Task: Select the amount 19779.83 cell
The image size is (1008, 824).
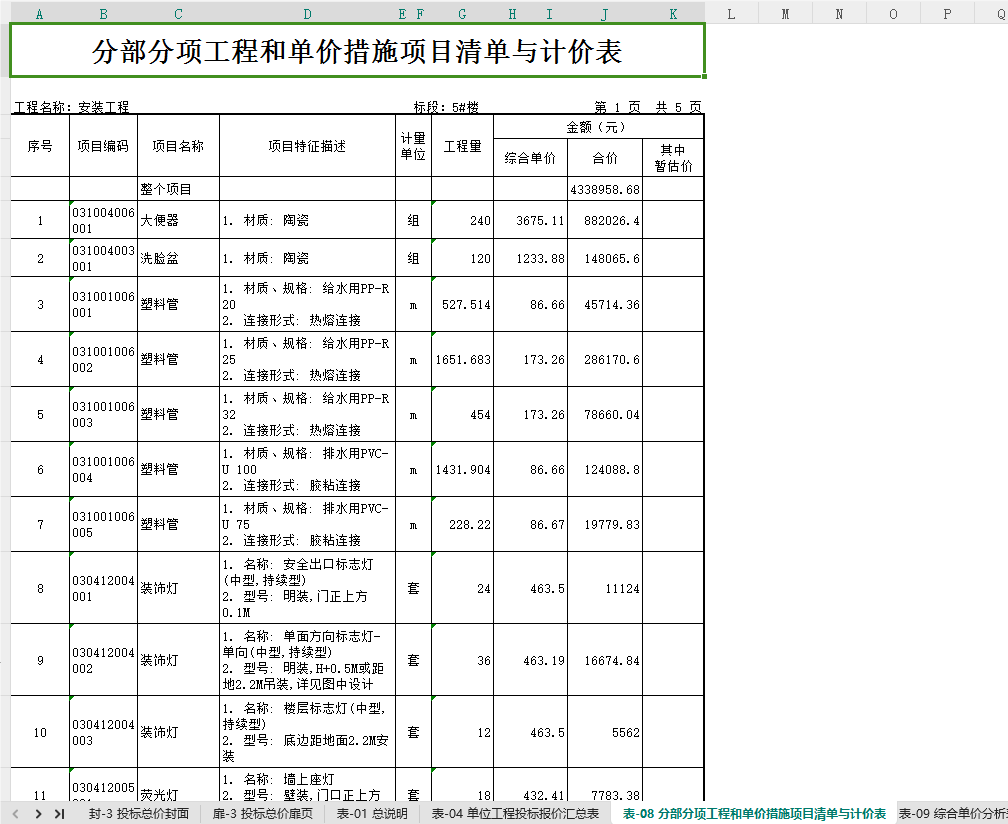Action: [x=605, y=524]
